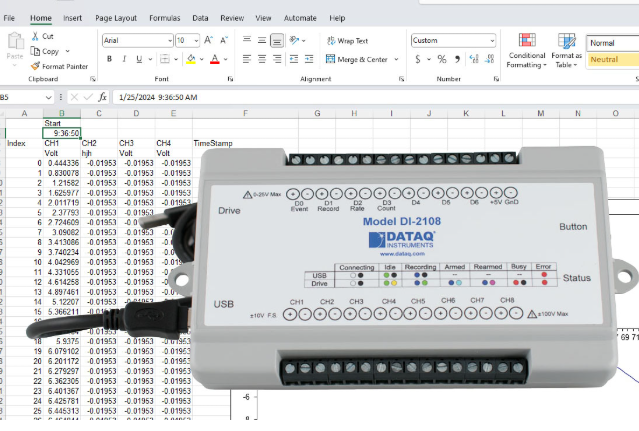639x431 pixels.
Task: Select Middle Align icon
Action: [262, 40]
